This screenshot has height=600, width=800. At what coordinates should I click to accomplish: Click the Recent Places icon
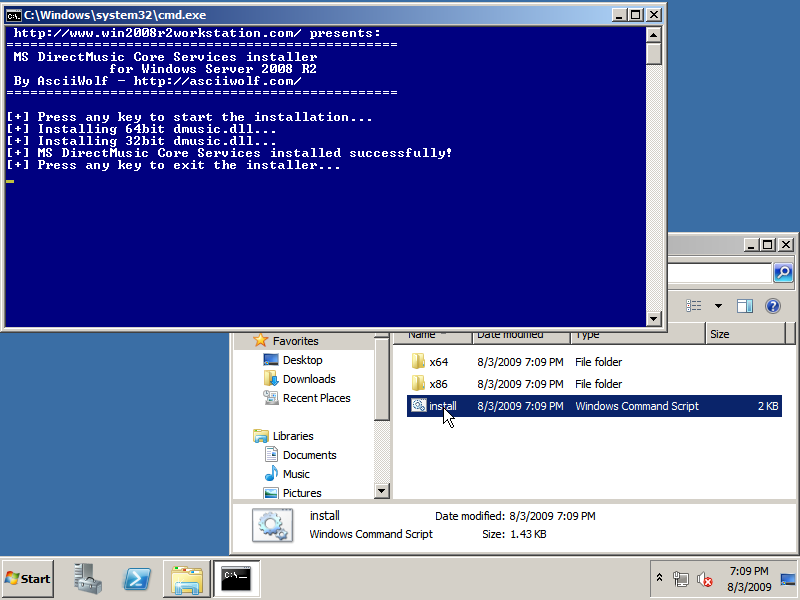(x=271, y=397)
